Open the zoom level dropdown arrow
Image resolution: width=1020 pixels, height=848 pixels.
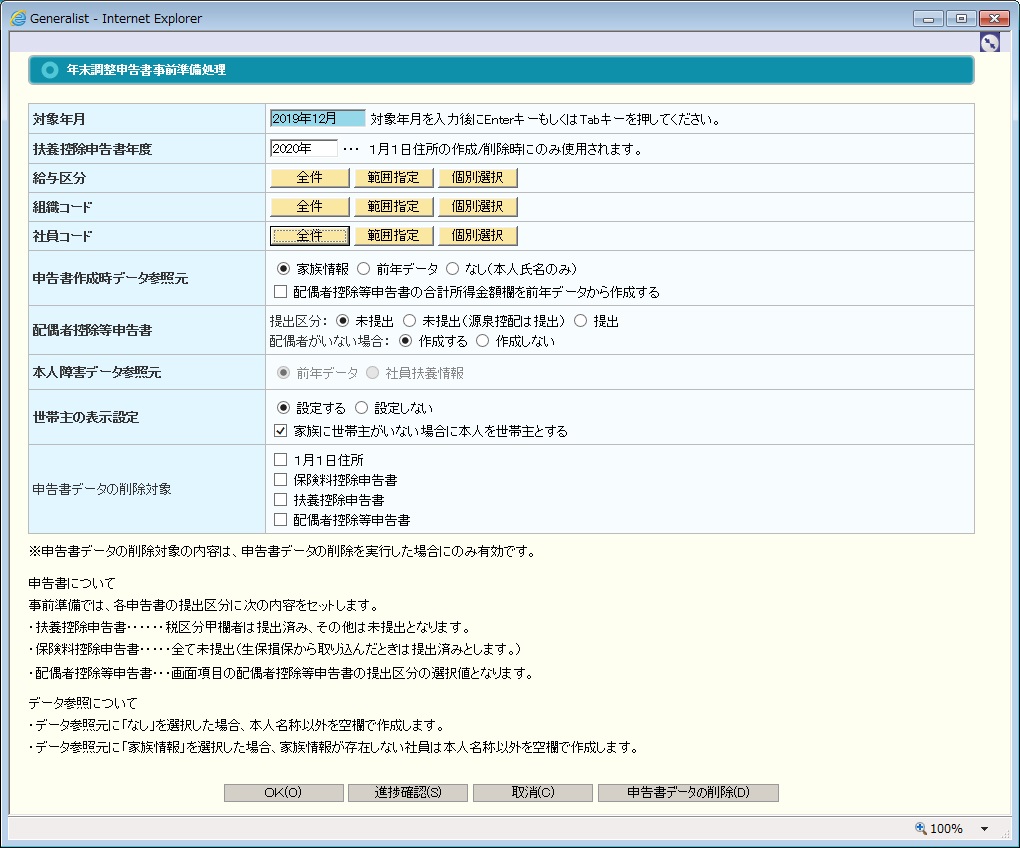coord(984,828)
